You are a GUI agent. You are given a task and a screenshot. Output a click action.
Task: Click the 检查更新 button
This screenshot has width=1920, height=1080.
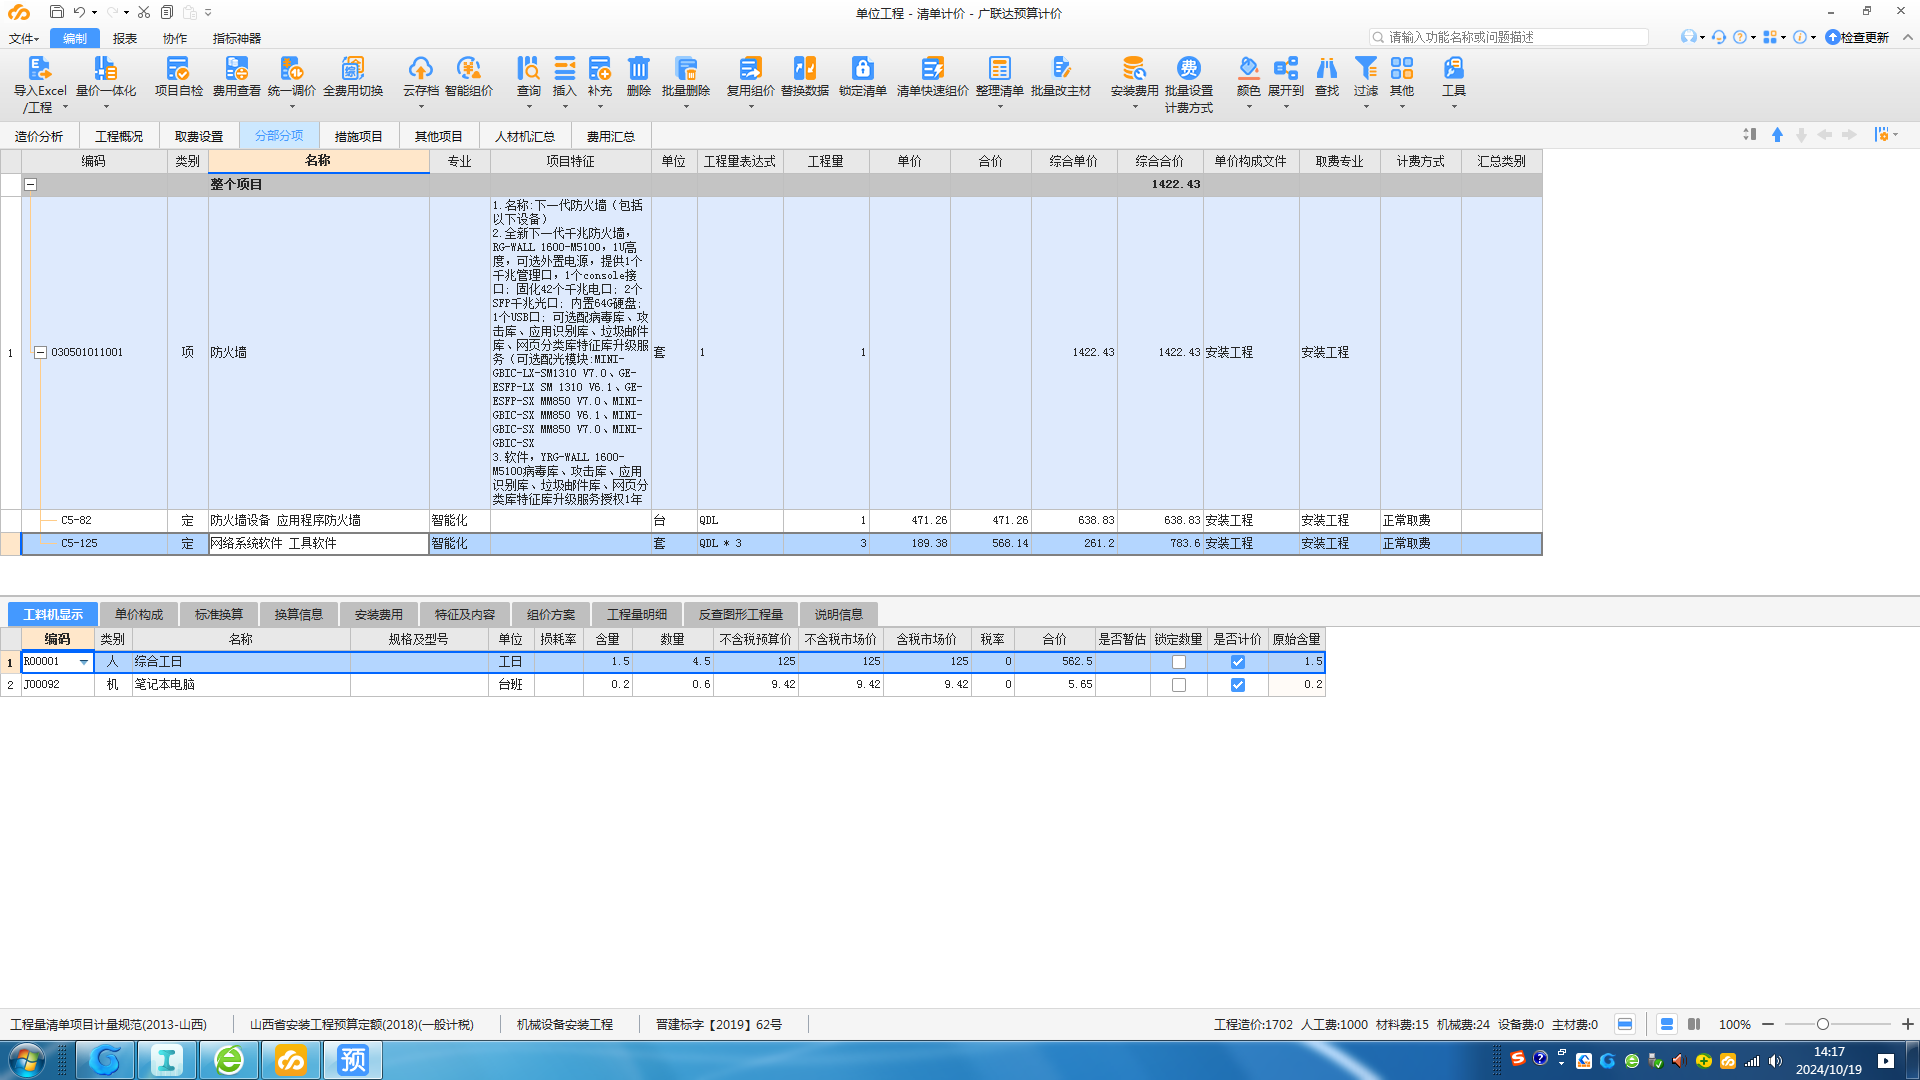click(1857, 37)
